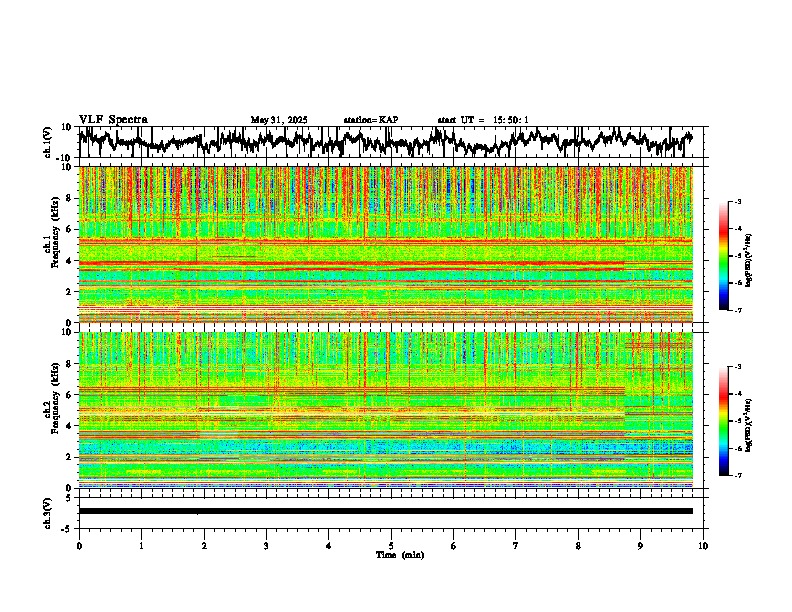792x612 pixels.
Task: Click time axis tick label "2"
Action: pos(204,546)
